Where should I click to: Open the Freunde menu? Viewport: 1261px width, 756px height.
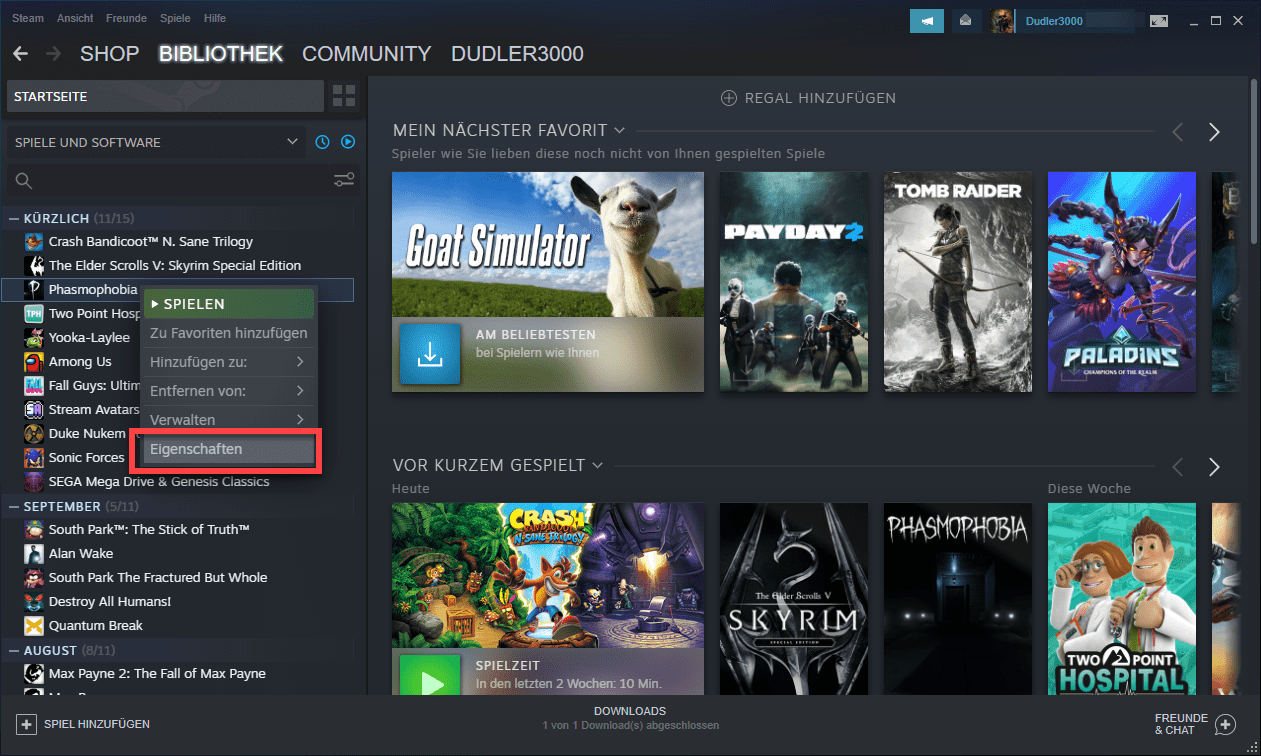pos(128,18)
